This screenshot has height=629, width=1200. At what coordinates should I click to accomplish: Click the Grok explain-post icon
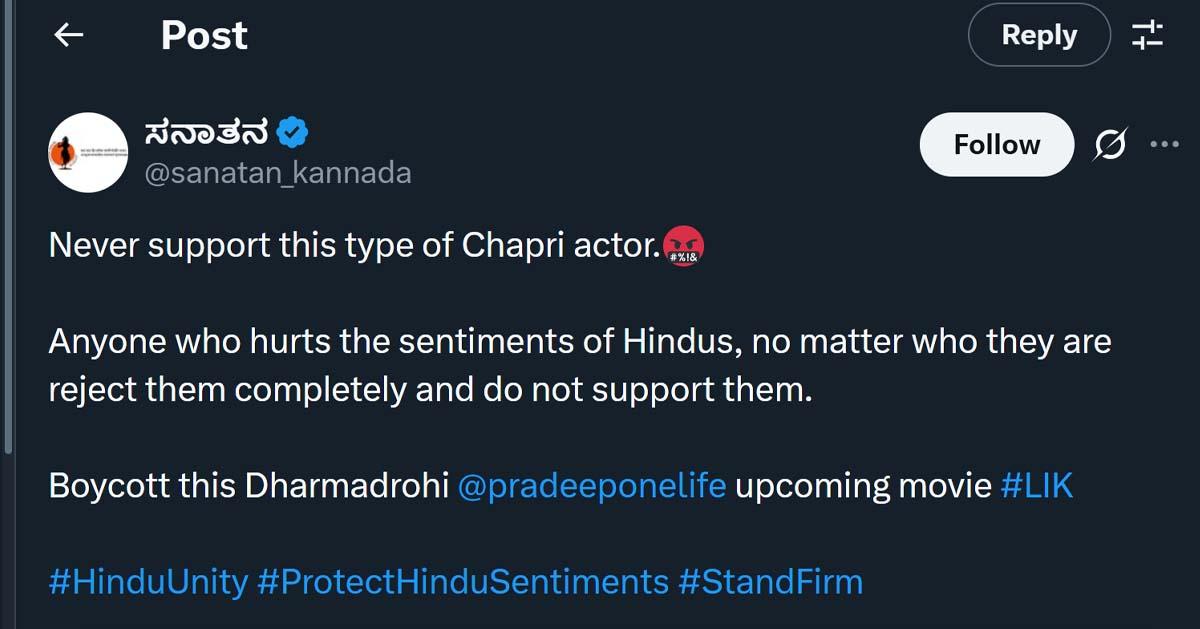click(x=1109, y=146)
